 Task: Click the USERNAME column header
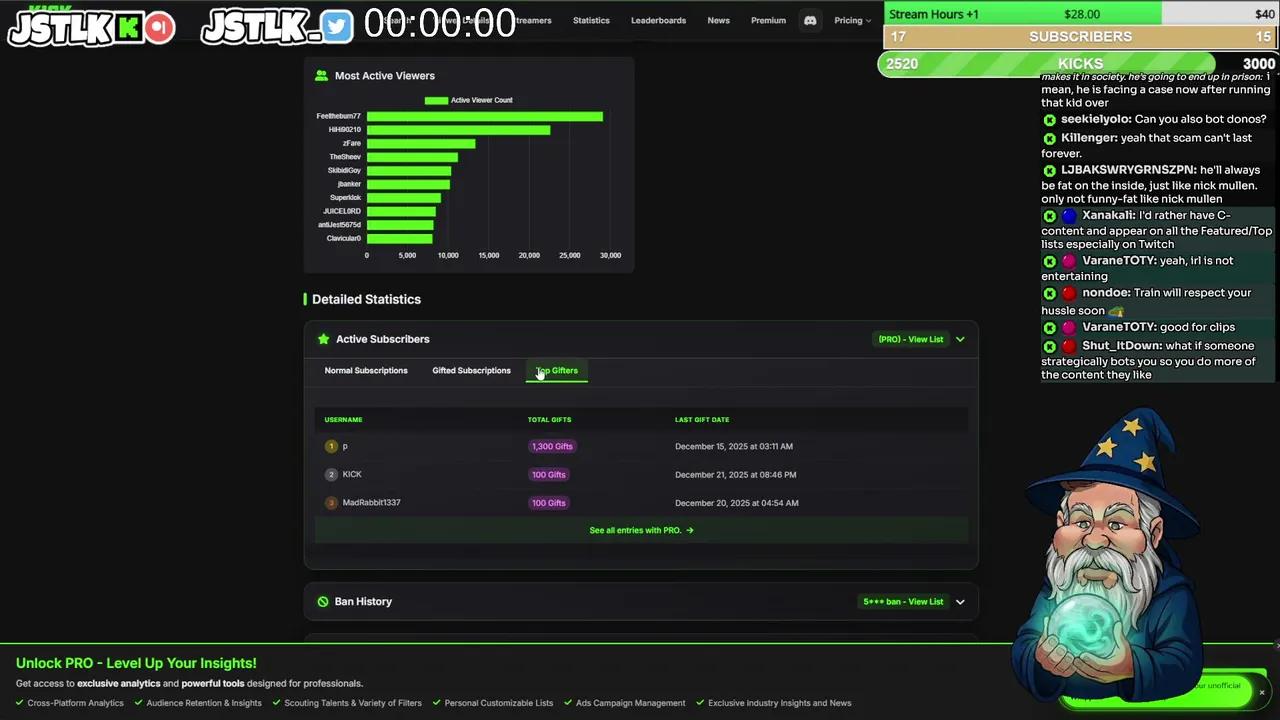tap(343, 420)
